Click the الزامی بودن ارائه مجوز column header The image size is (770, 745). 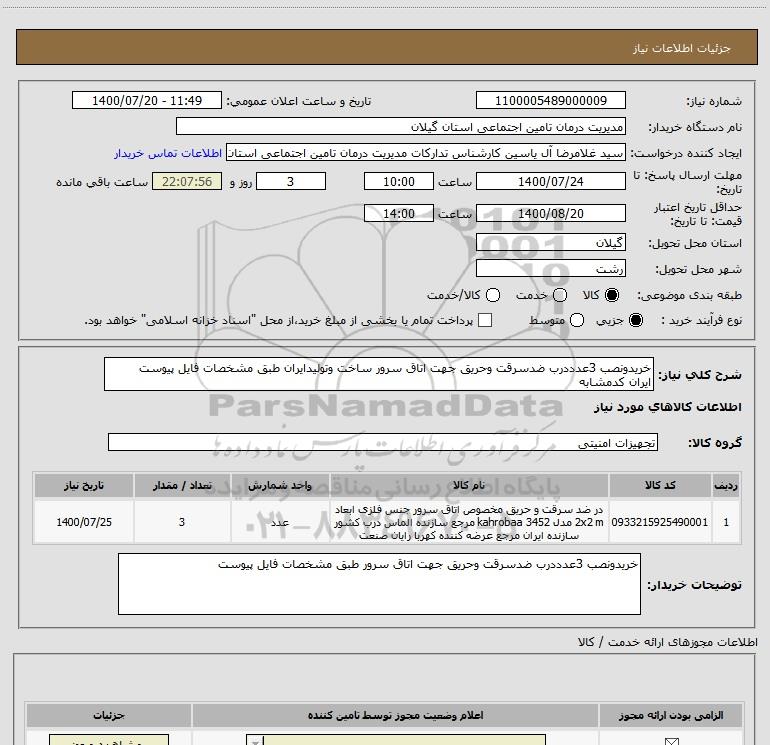pyautogui.click(x=671, y=715)
